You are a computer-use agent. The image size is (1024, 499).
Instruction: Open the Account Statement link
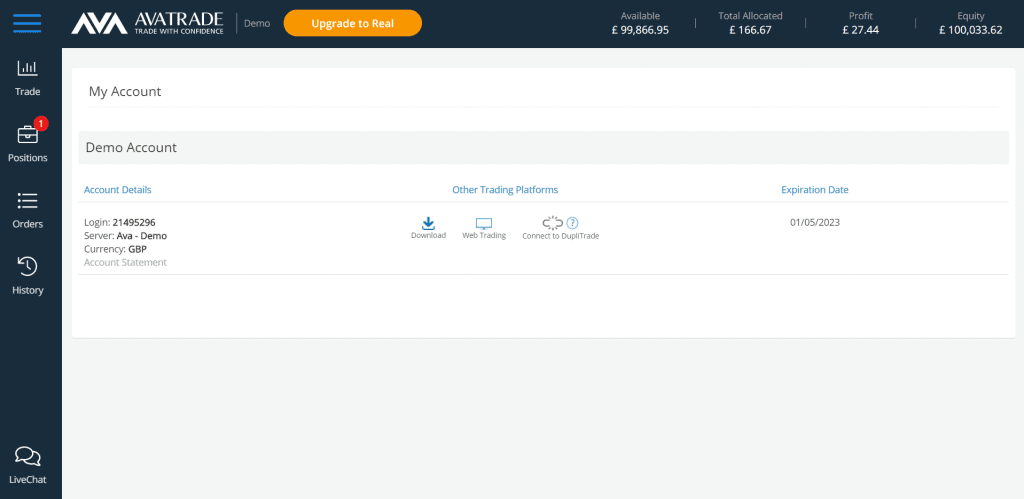point(125,263)
